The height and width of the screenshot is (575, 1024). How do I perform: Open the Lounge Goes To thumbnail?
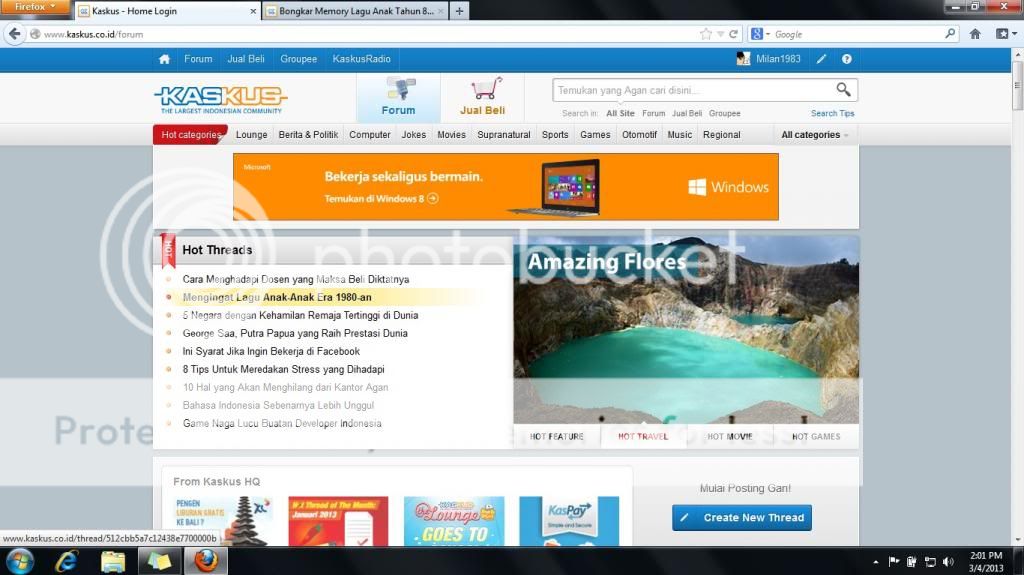pyautogui.click(x=454, y=521)
